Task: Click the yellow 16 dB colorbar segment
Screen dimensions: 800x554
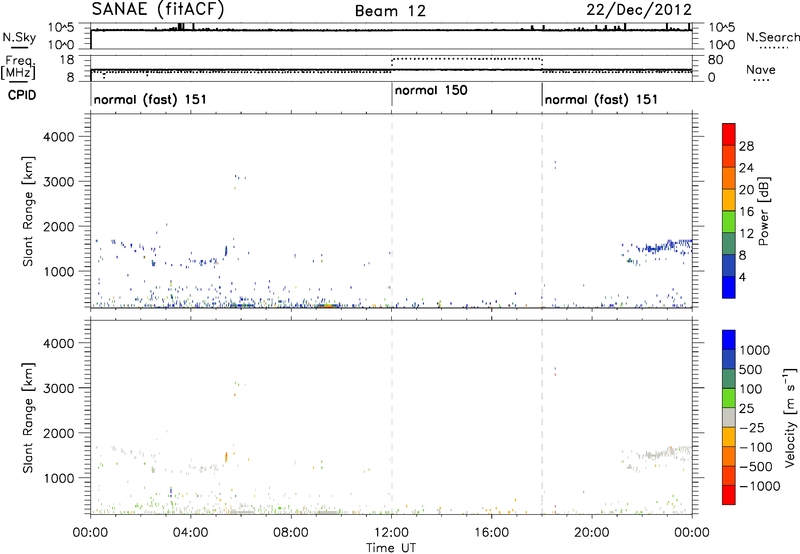Action: point(729,199)
